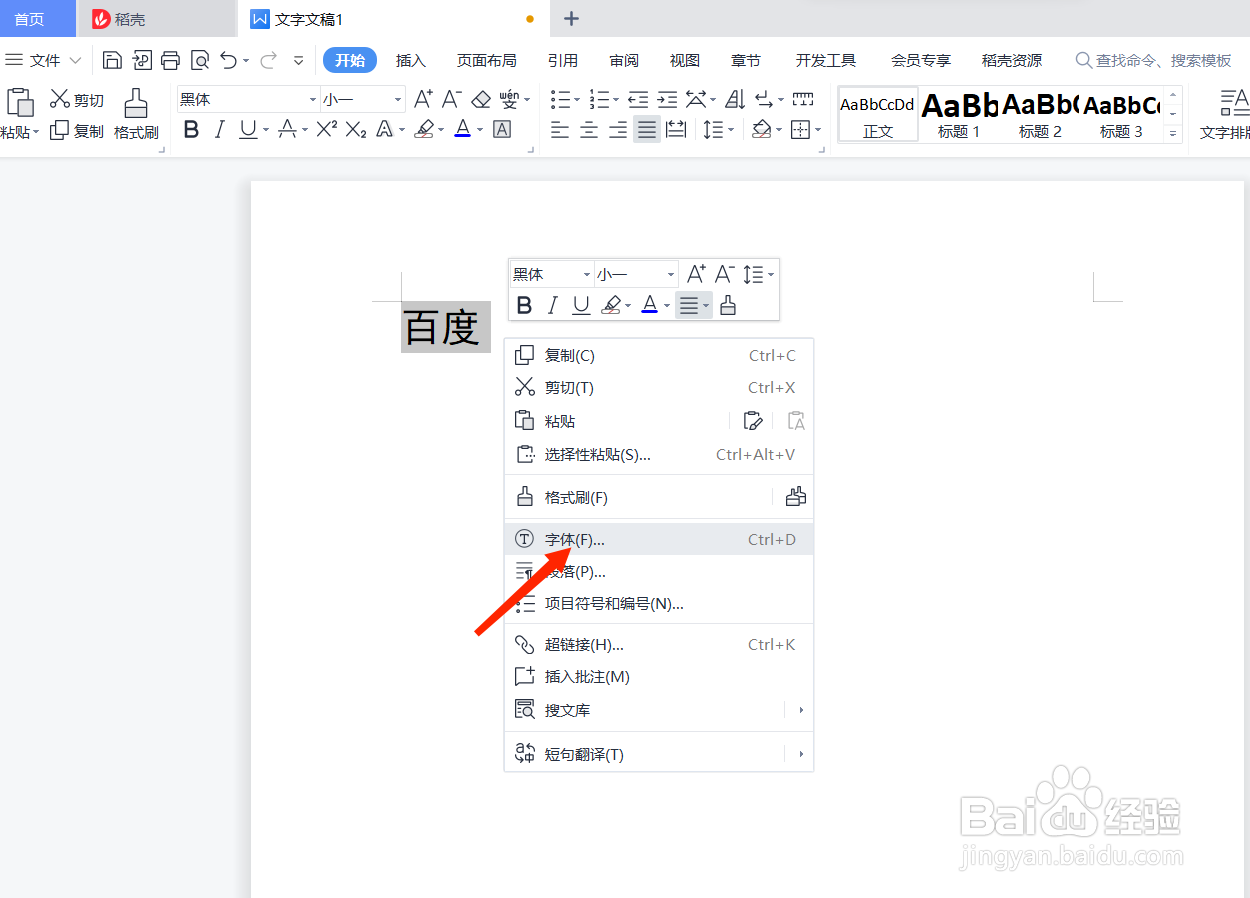Increase paragraph indent

[x=667, y=99]
